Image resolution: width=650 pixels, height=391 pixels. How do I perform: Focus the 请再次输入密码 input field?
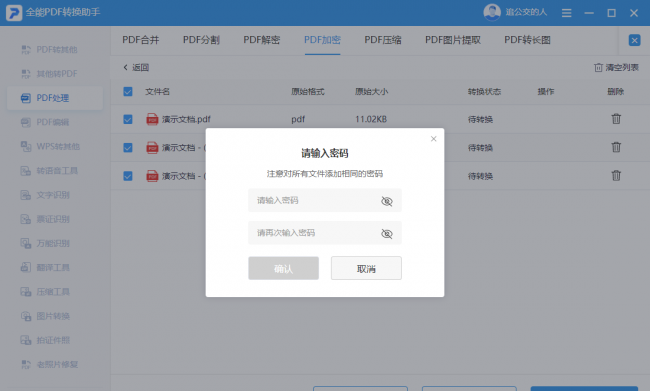(x=325, y=233)
